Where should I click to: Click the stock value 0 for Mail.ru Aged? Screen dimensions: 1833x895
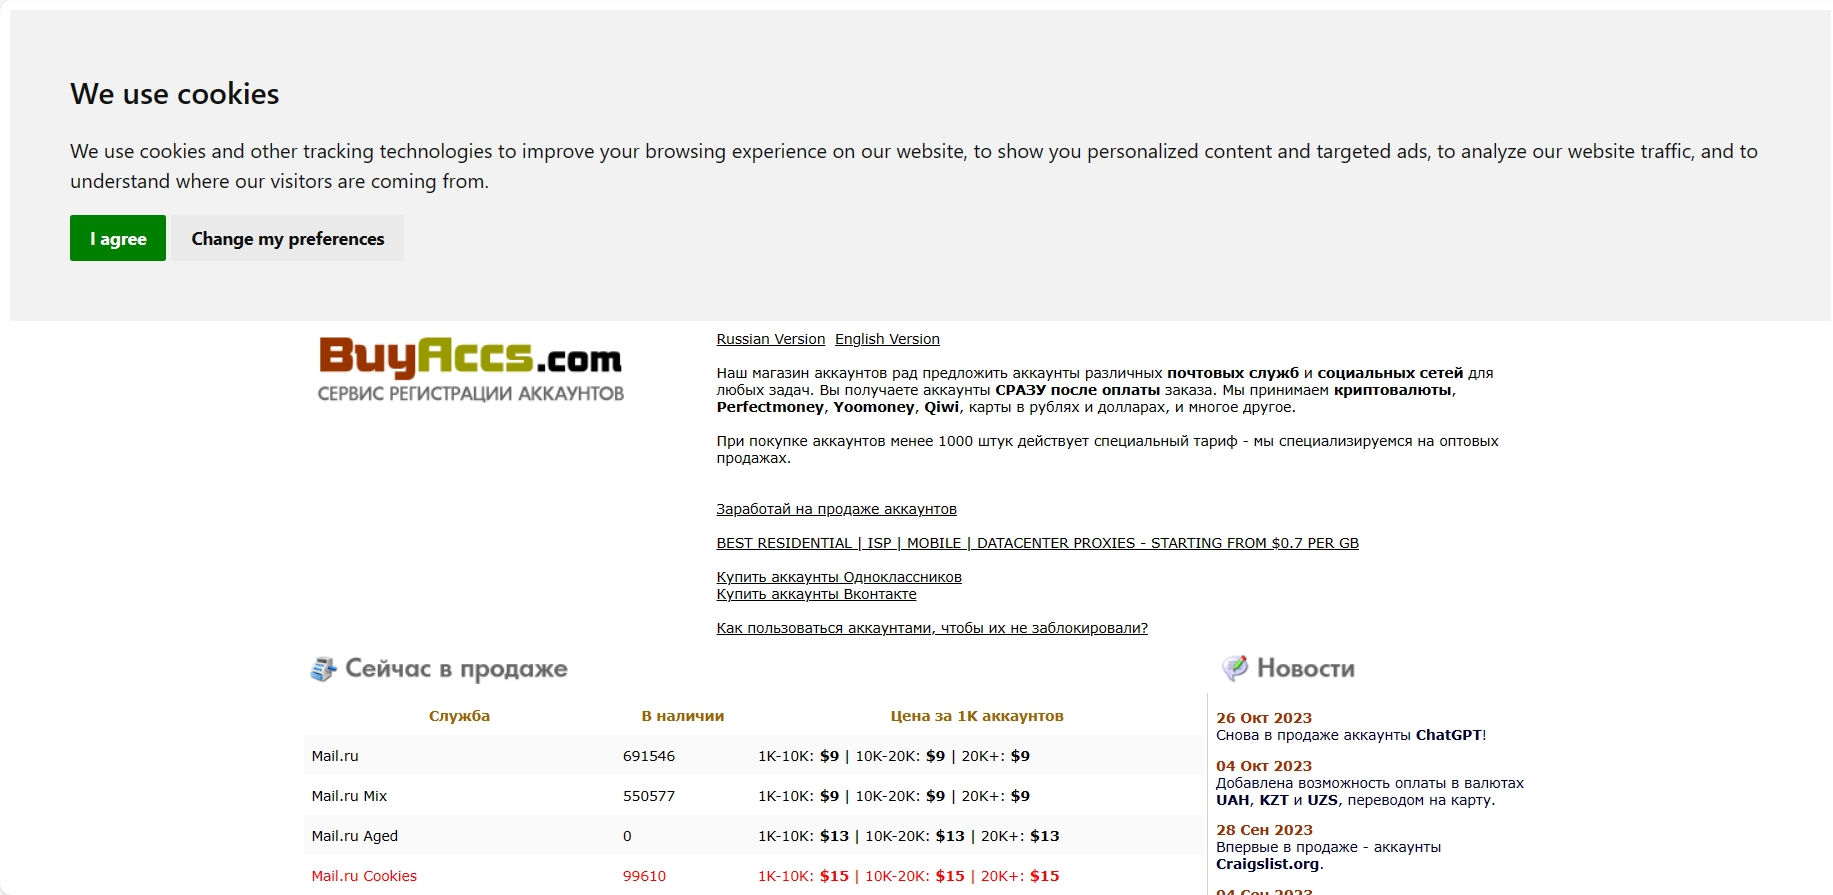(x=627, y=836)
